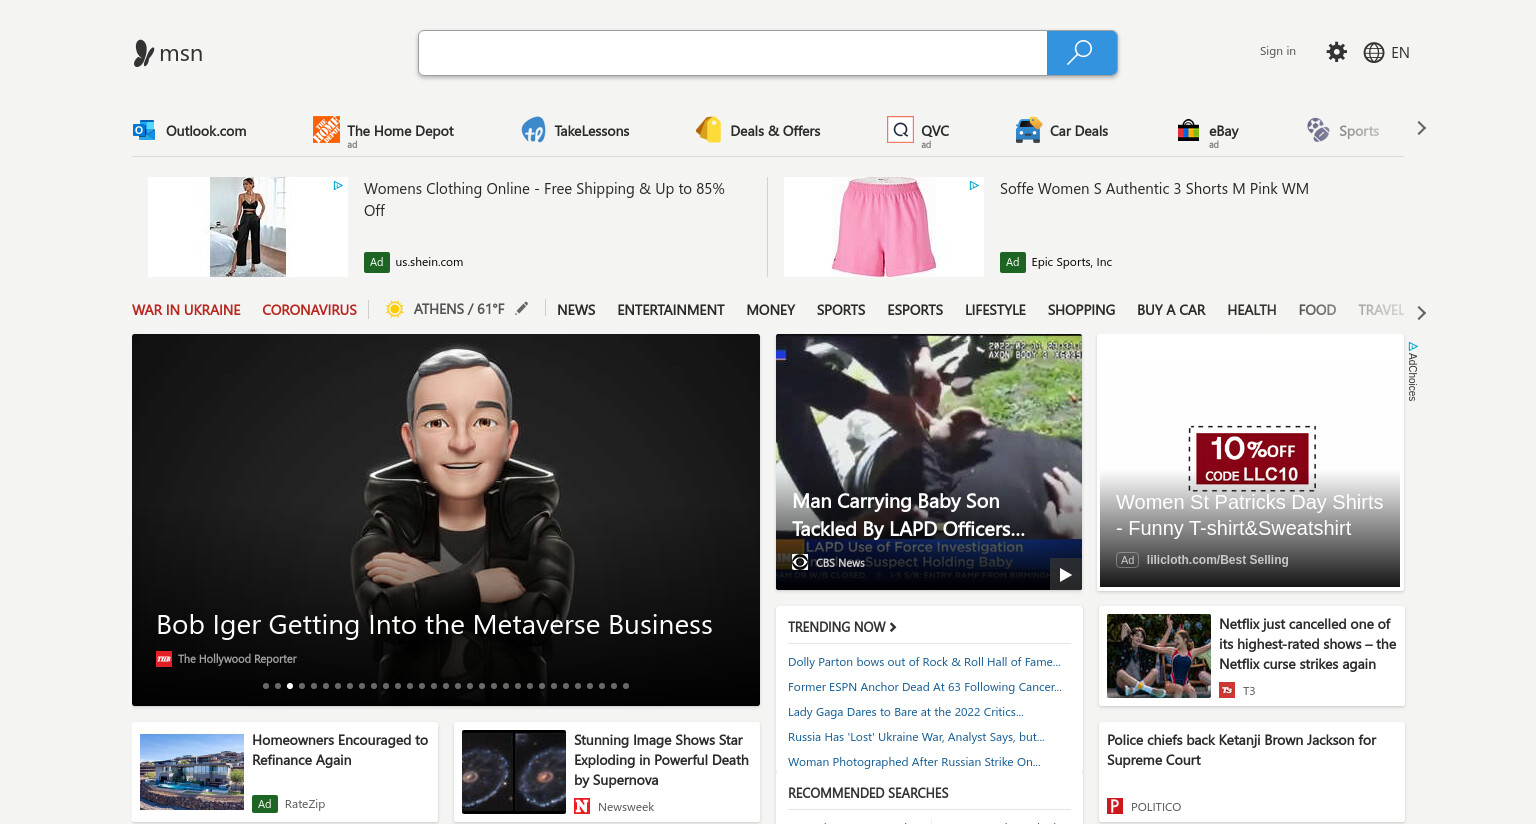Click the TakeLessons icon

click(x=533, y=130)
